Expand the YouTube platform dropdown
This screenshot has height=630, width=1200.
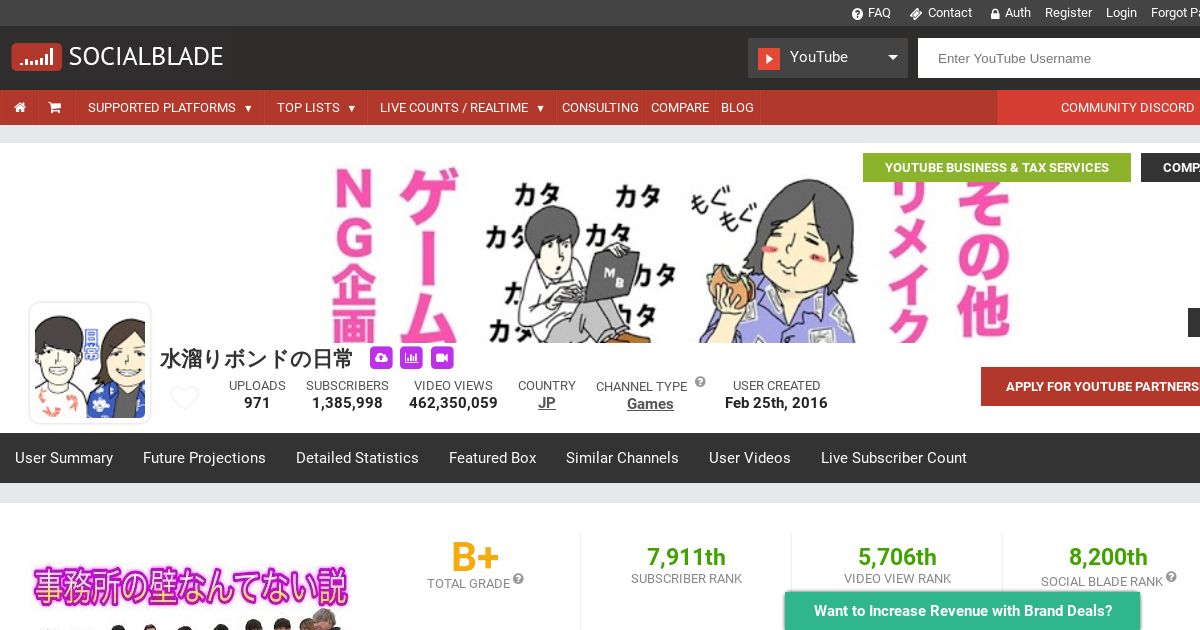(x=828, y=58)
